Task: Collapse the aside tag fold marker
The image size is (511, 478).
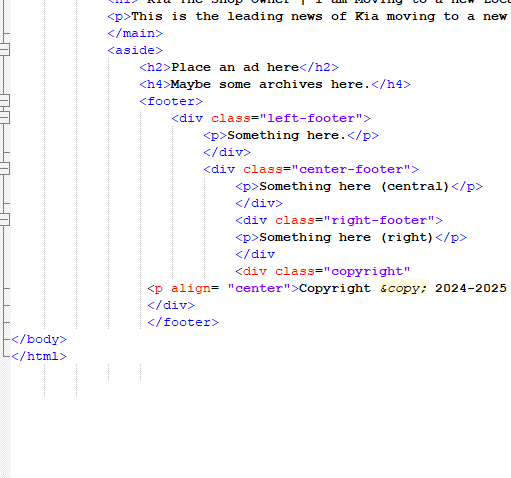Action: pos(4,50)
